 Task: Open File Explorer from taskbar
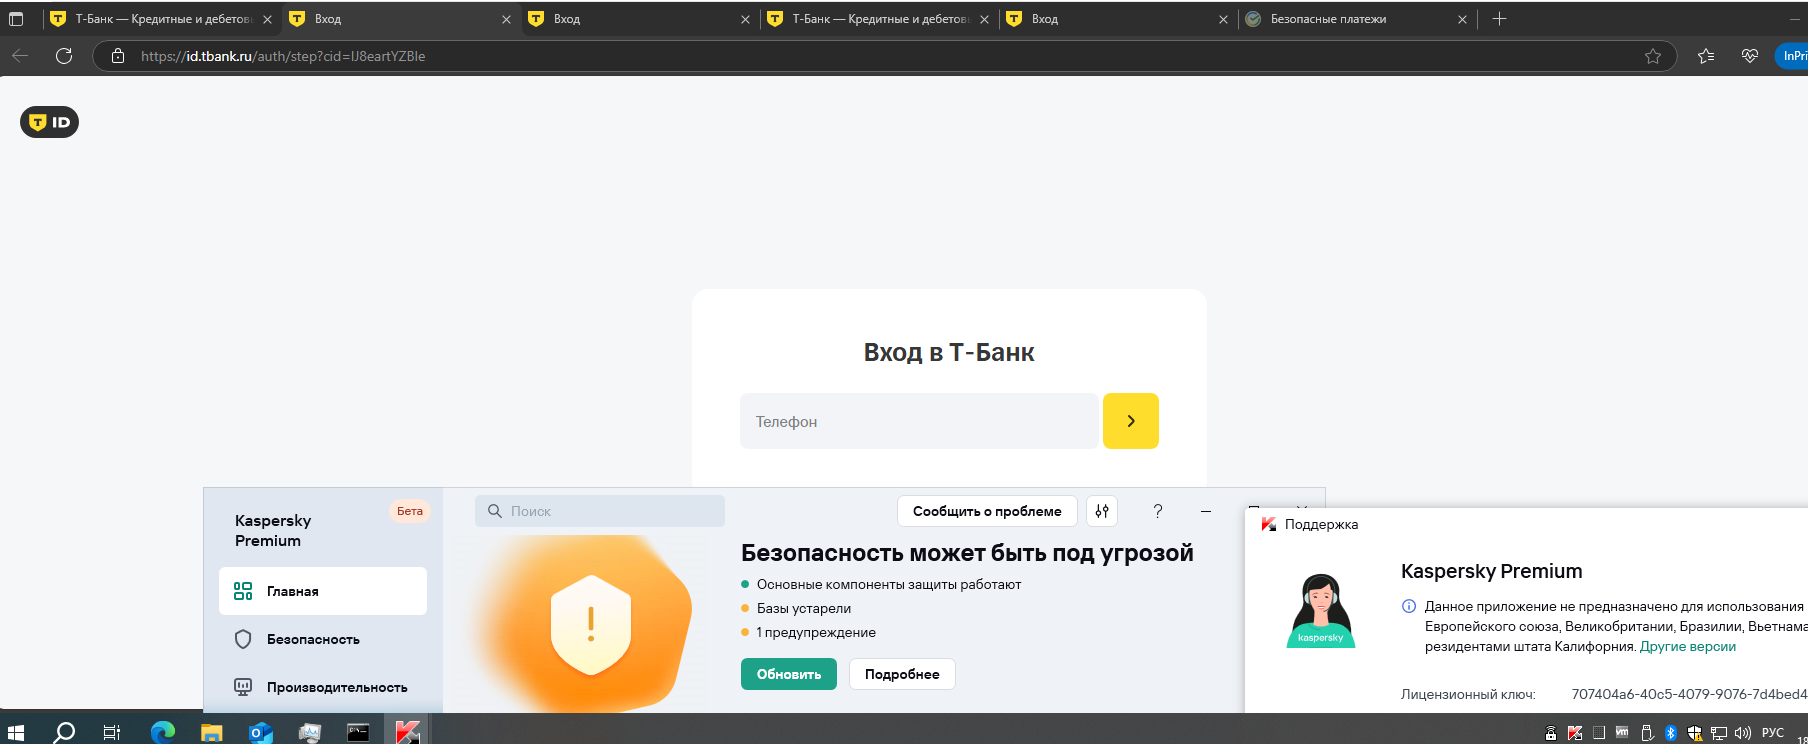point(211,733)
